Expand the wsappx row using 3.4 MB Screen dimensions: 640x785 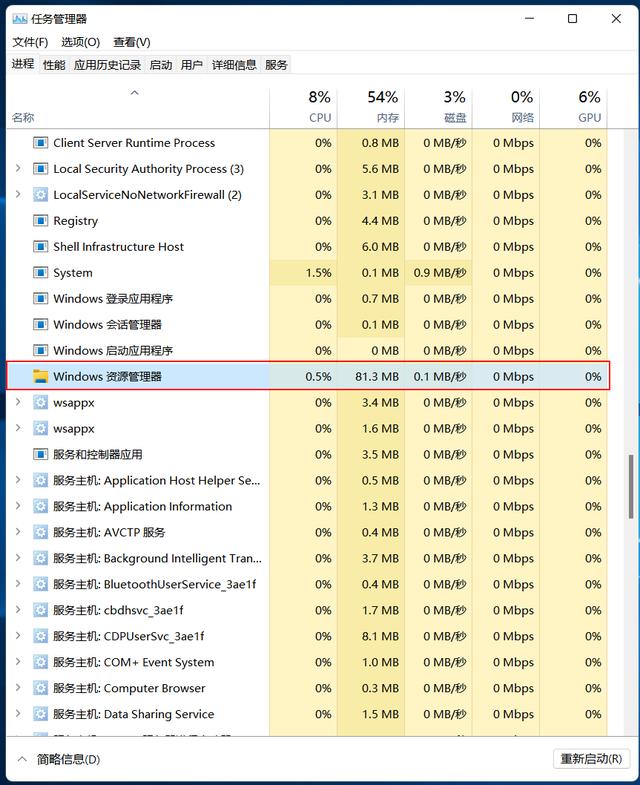tap(19, 402)
